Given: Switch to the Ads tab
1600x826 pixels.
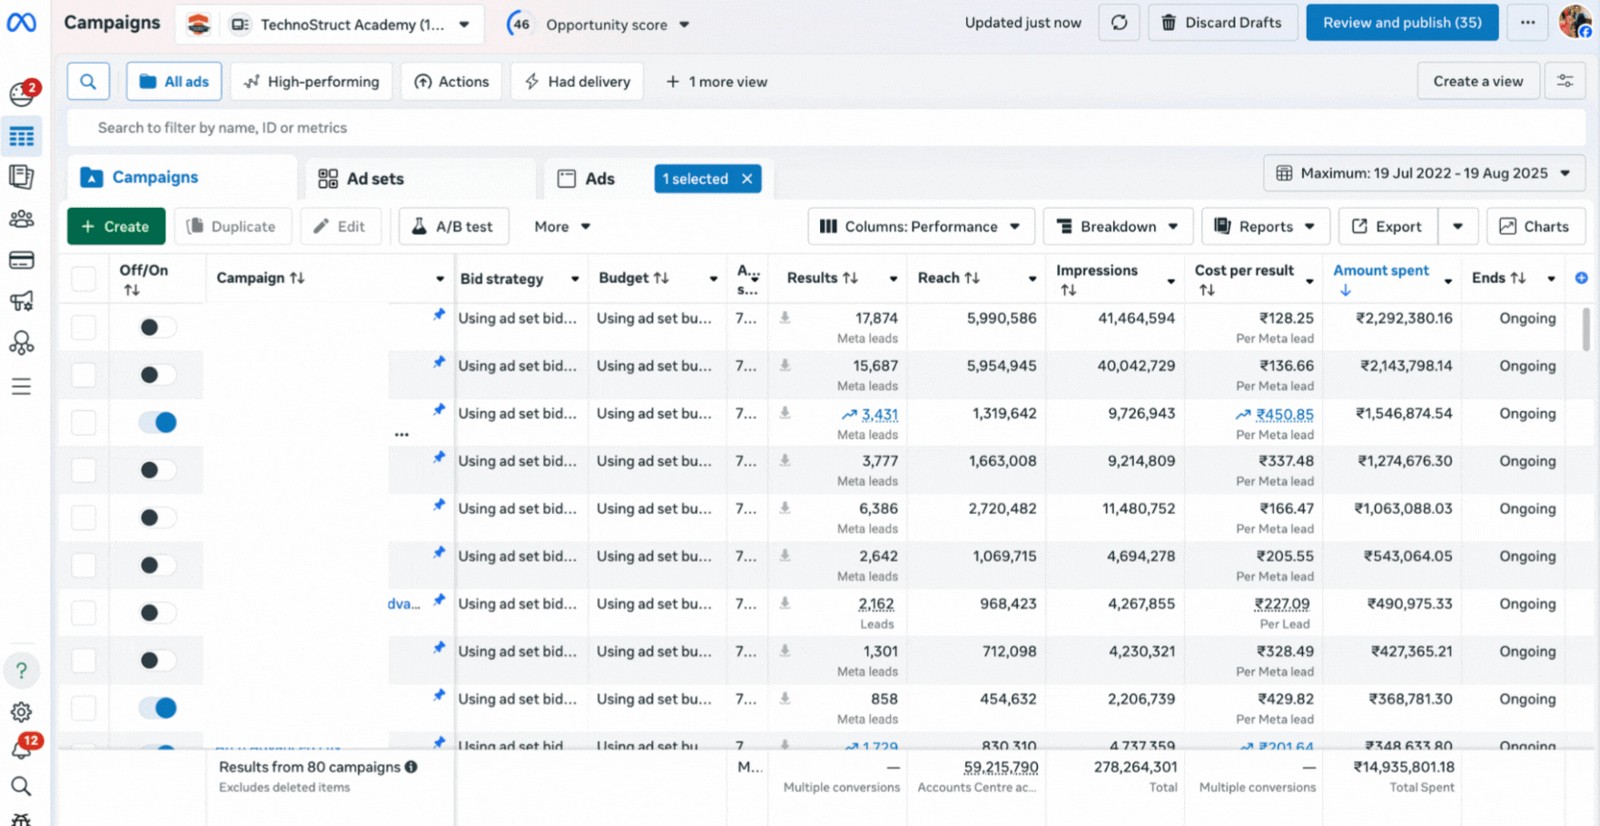Looking at the screenshot, I should (586, 178).
